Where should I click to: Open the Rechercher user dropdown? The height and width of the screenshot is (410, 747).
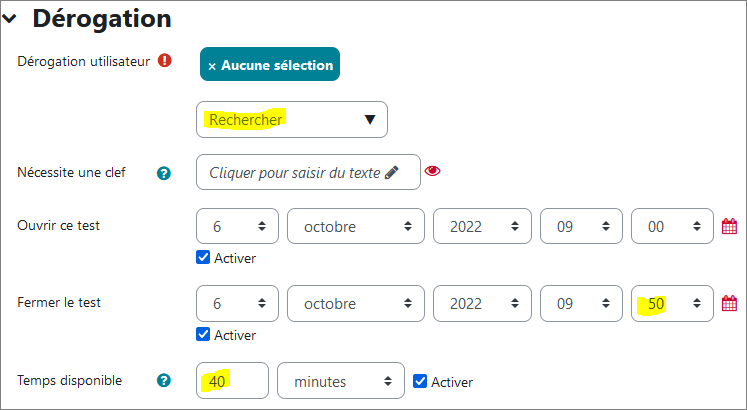(x=292, y=120)
